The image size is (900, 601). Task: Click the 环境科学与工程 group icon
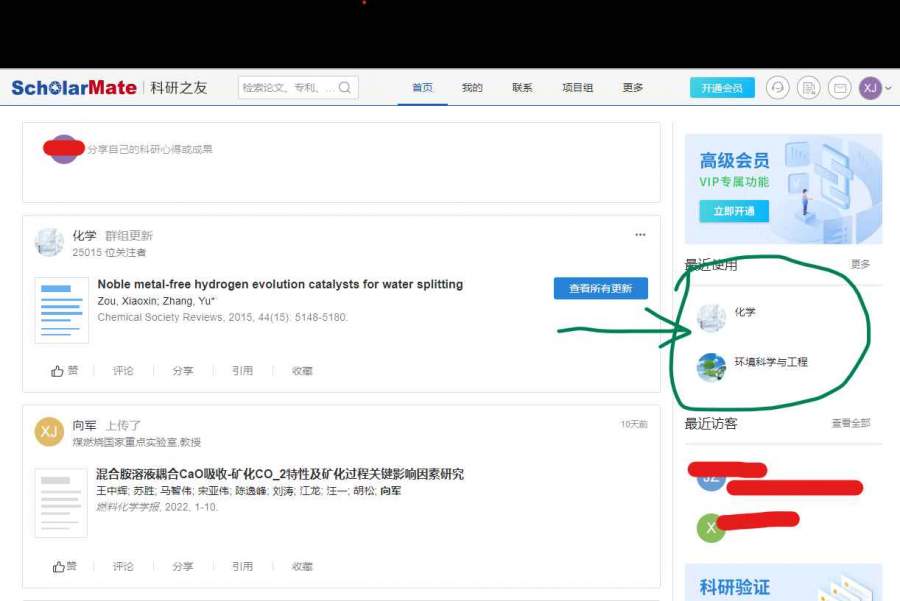(711, 367)
